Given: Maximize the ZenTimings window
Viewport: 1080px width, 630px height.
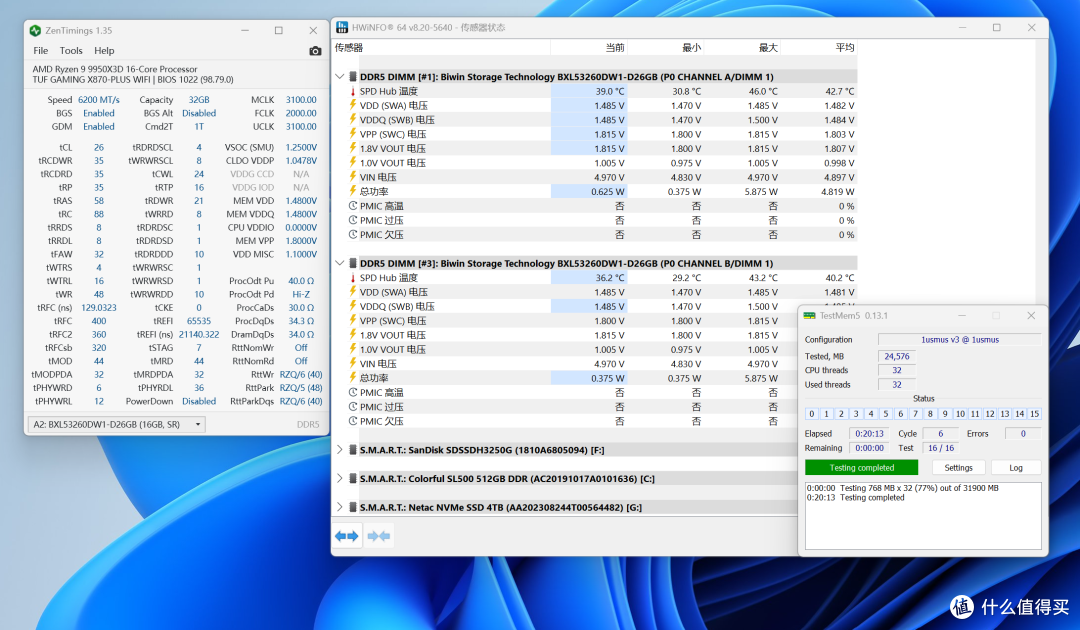Looking at the screenshot, I should pos(278,30).
